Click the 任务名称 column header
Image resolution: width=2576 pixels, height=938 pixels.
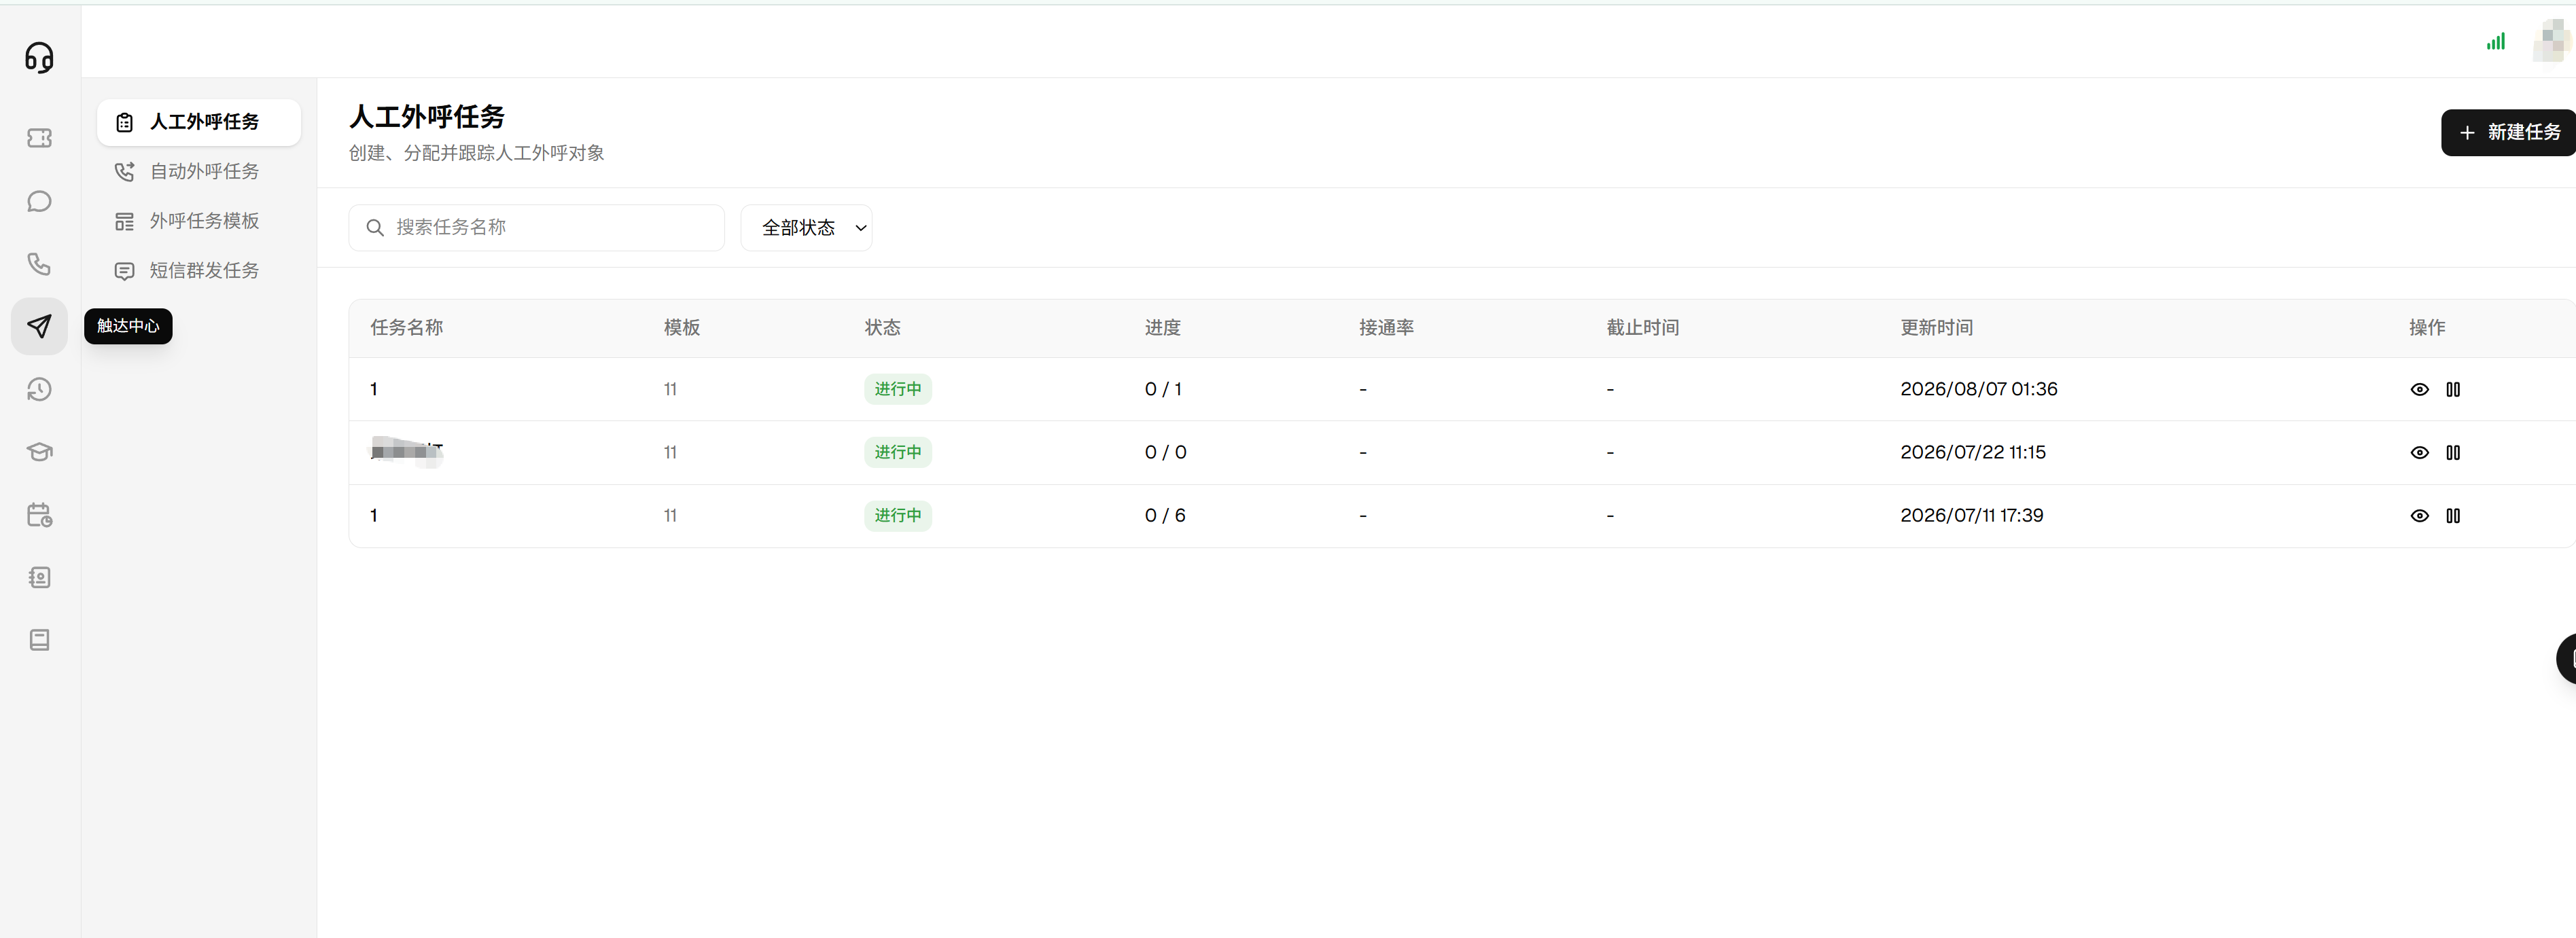click(407, 328)
